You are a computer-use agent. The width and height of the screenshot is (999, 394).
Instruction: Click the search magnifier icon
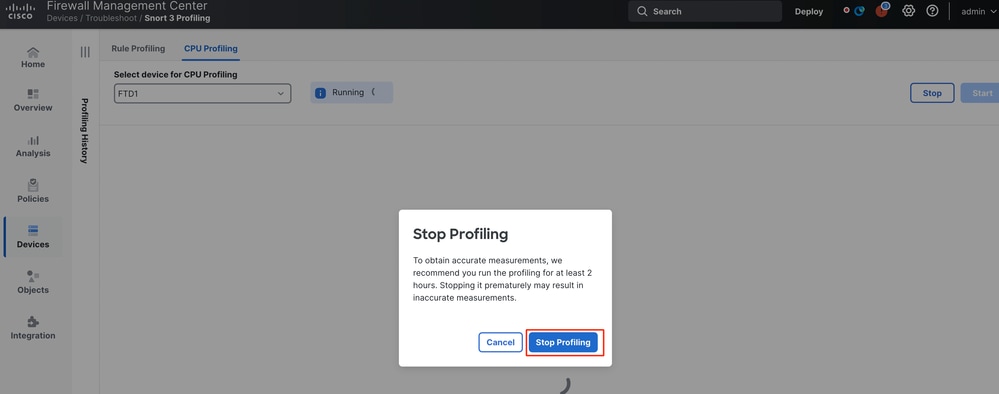tap(642, 11)
